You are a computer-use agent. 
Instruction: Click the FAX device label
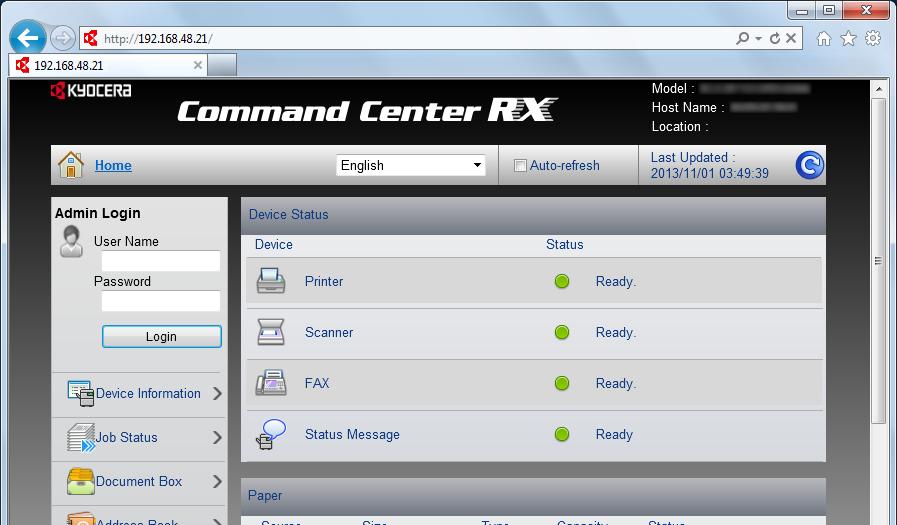317,383
